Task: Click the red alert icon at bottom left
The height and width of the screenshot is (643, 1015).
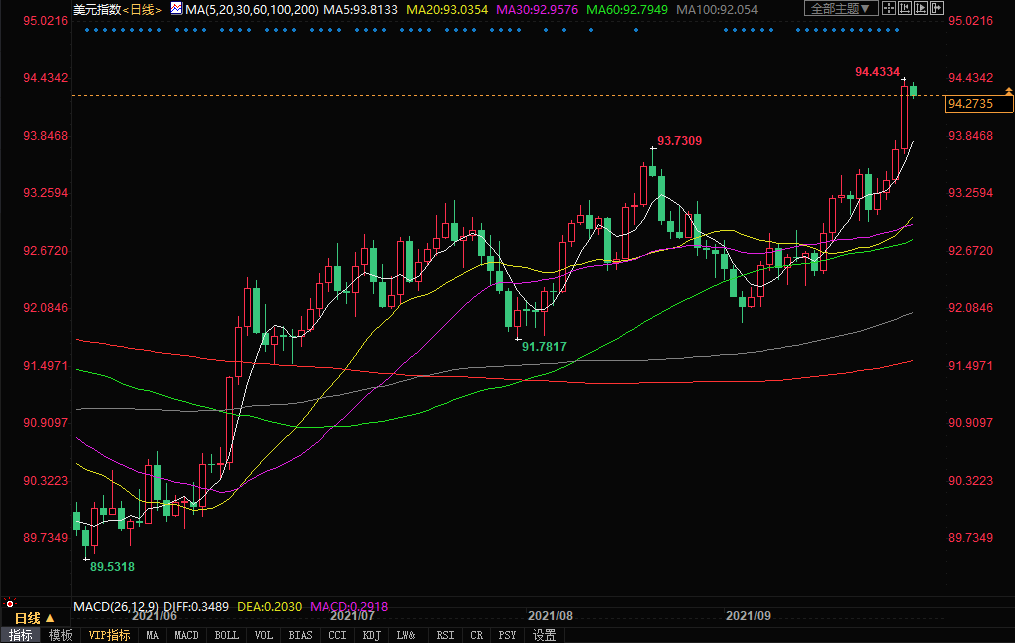Action: coord(9,603)
